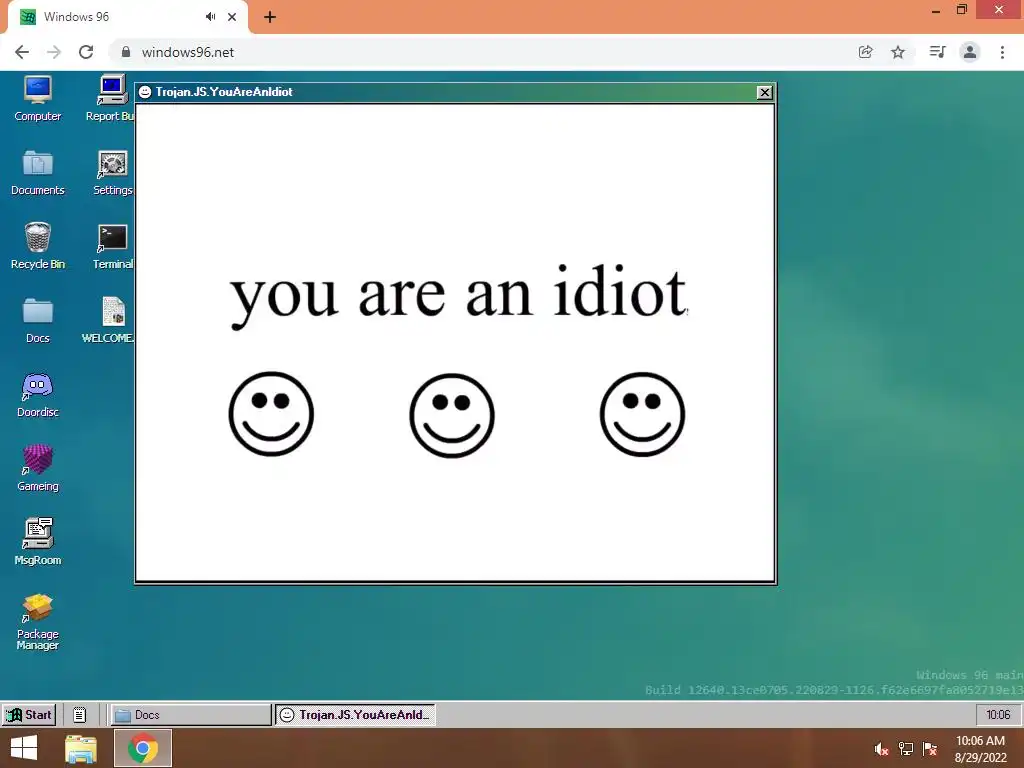Click the notepad quick-launch icon beside Start
Screen dimensions: 1024x768
pyautogui.click(x=79, y=714)
